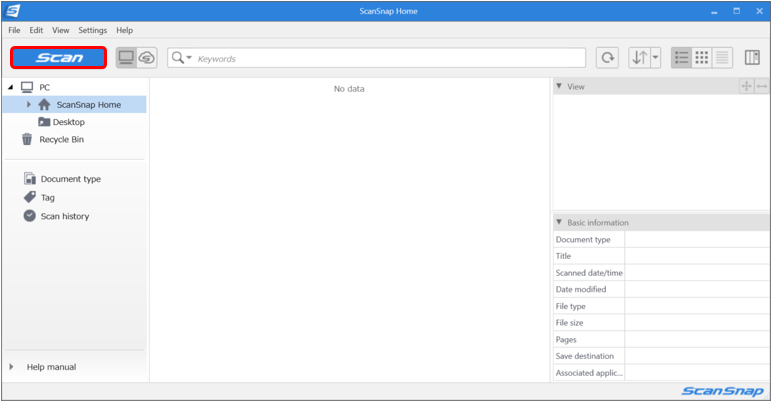Image resolution: width=772 pixels, height=401 pixels.
Task: Click the Recycle Bin trash icon
Action: pos(27,139)
